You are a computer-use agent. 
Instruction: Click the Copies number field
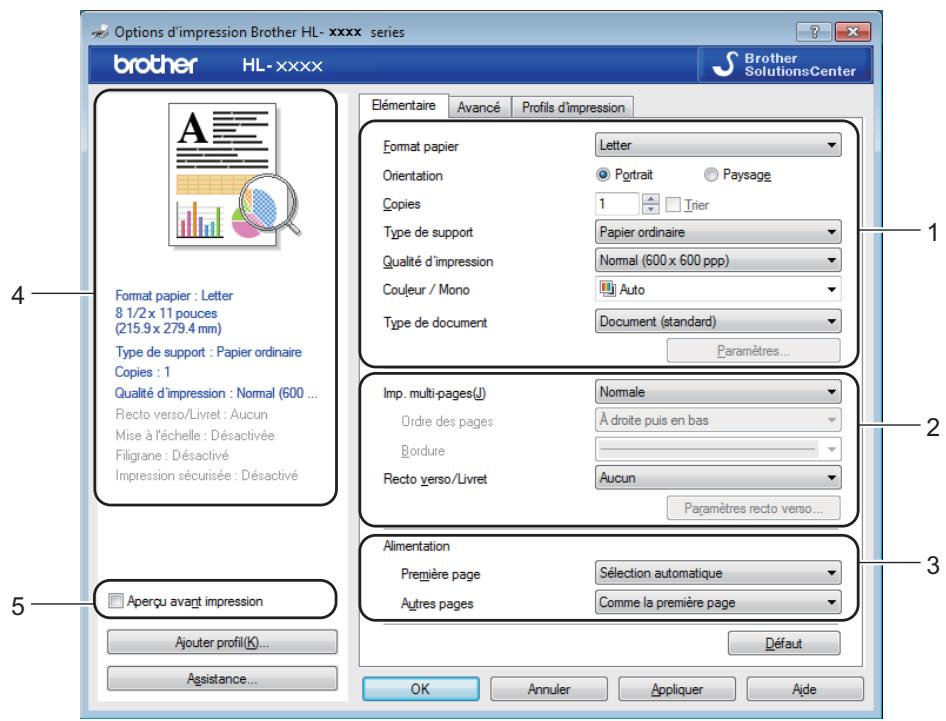(x=618, y=204)
